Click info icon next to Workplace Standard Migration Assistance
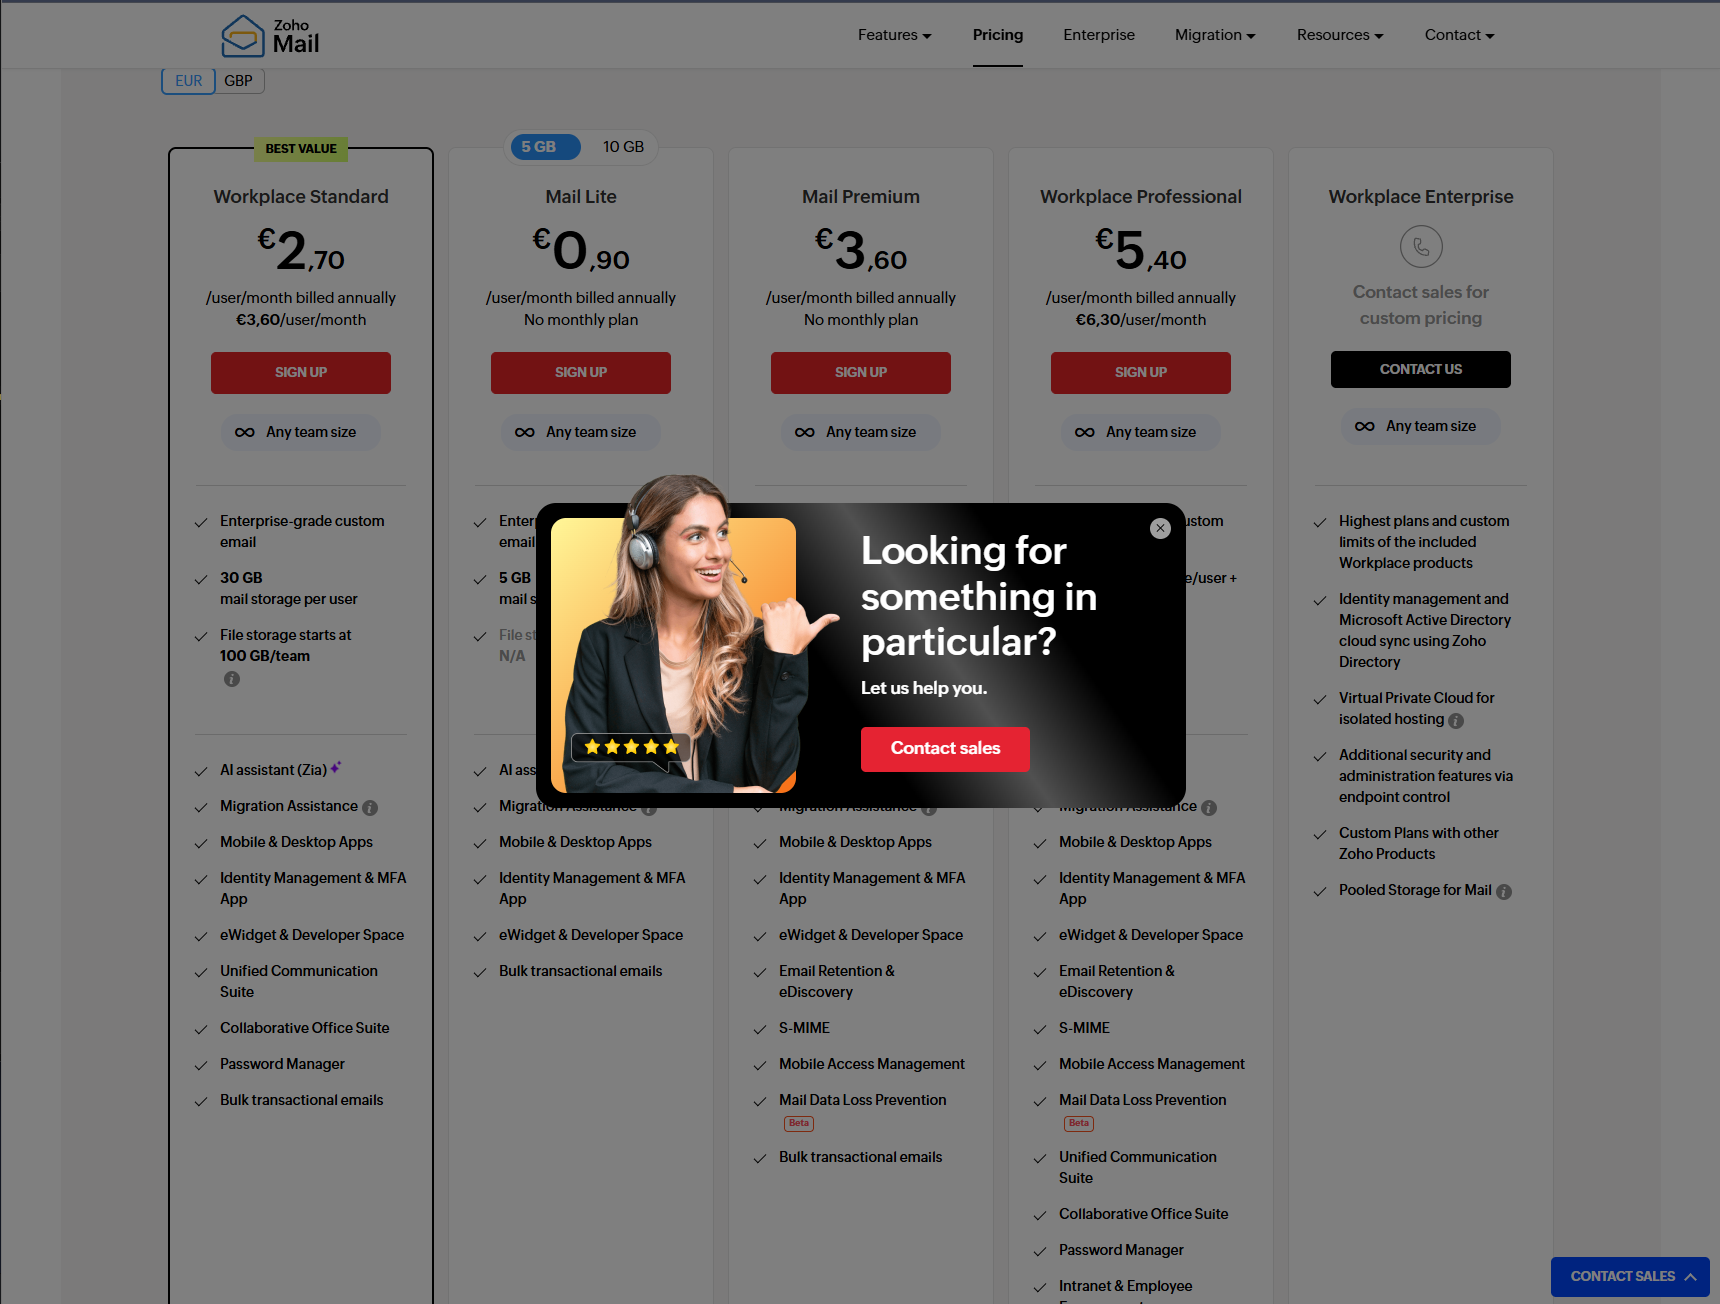Viewport: 1720px width, 1304px height. (x=370, y=808)
